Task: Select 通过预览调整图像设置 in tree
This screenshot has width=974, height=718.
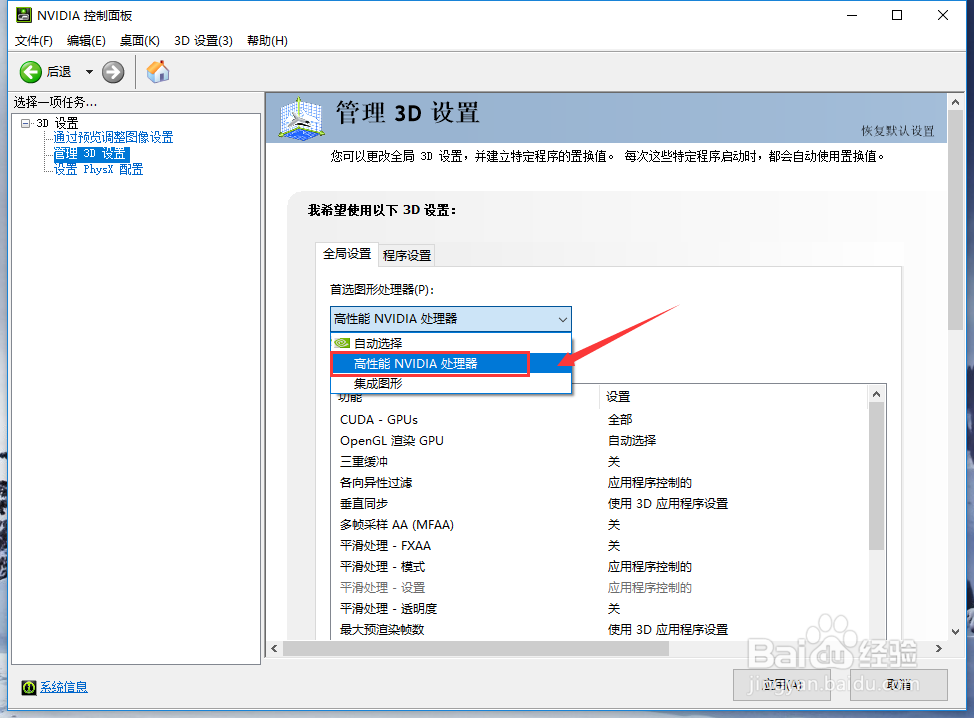Action: [x=113, y=137]
